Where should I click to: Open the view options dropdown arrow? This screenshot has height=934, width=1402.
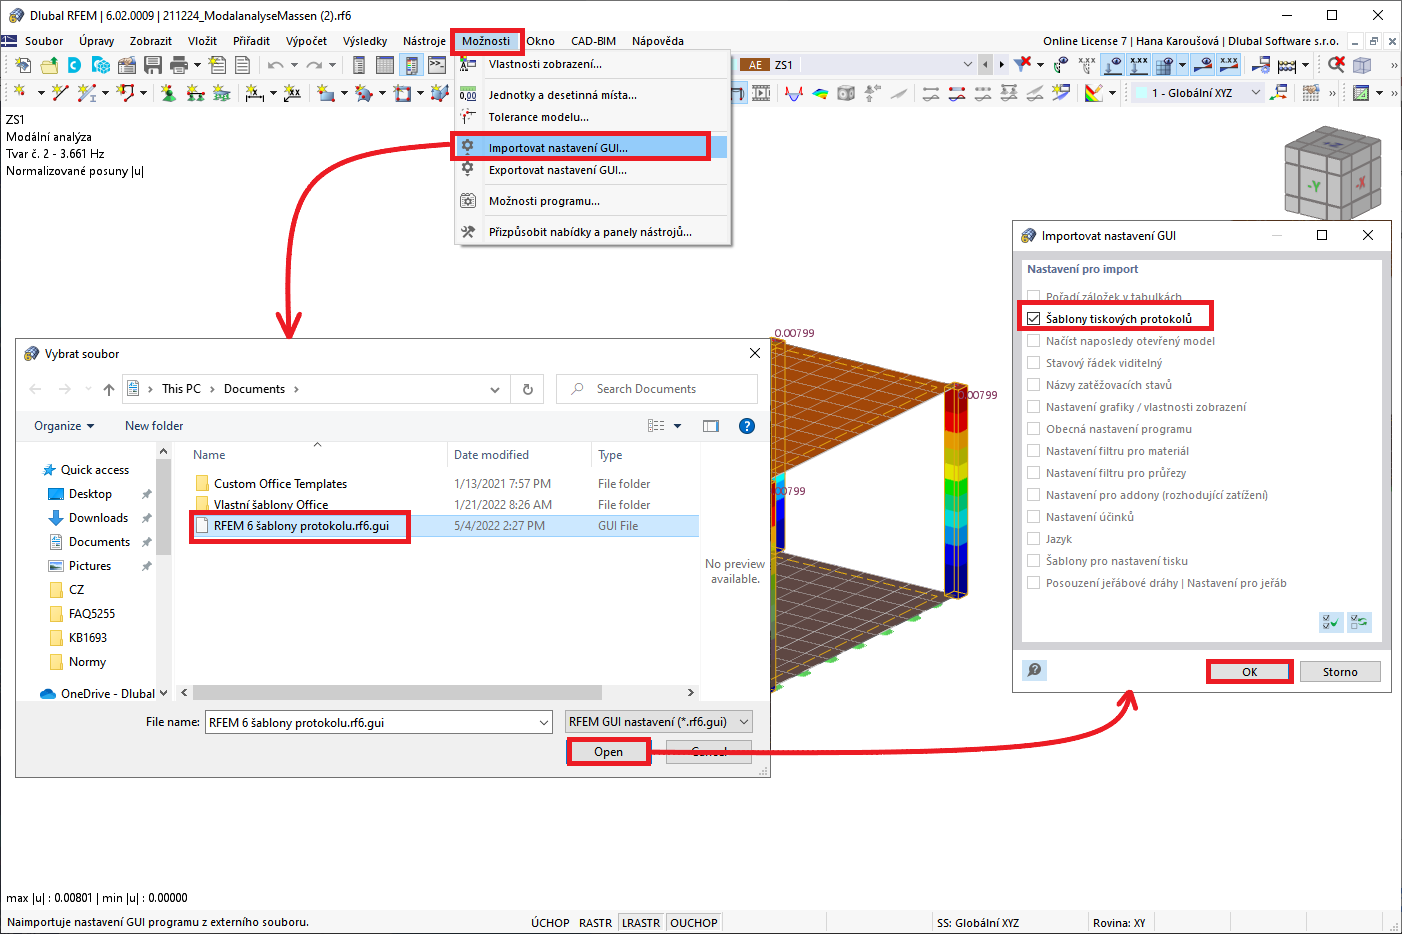point(678,426)
